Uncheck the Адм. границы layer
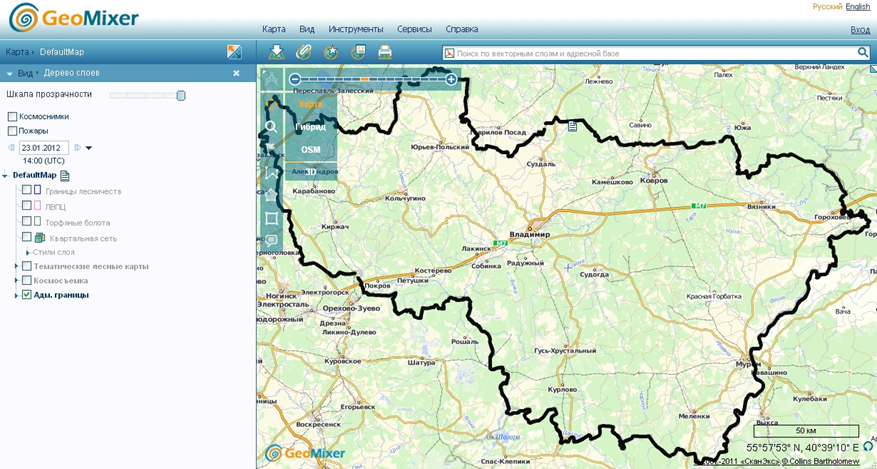The image size is (877, 469). (27, 295)
